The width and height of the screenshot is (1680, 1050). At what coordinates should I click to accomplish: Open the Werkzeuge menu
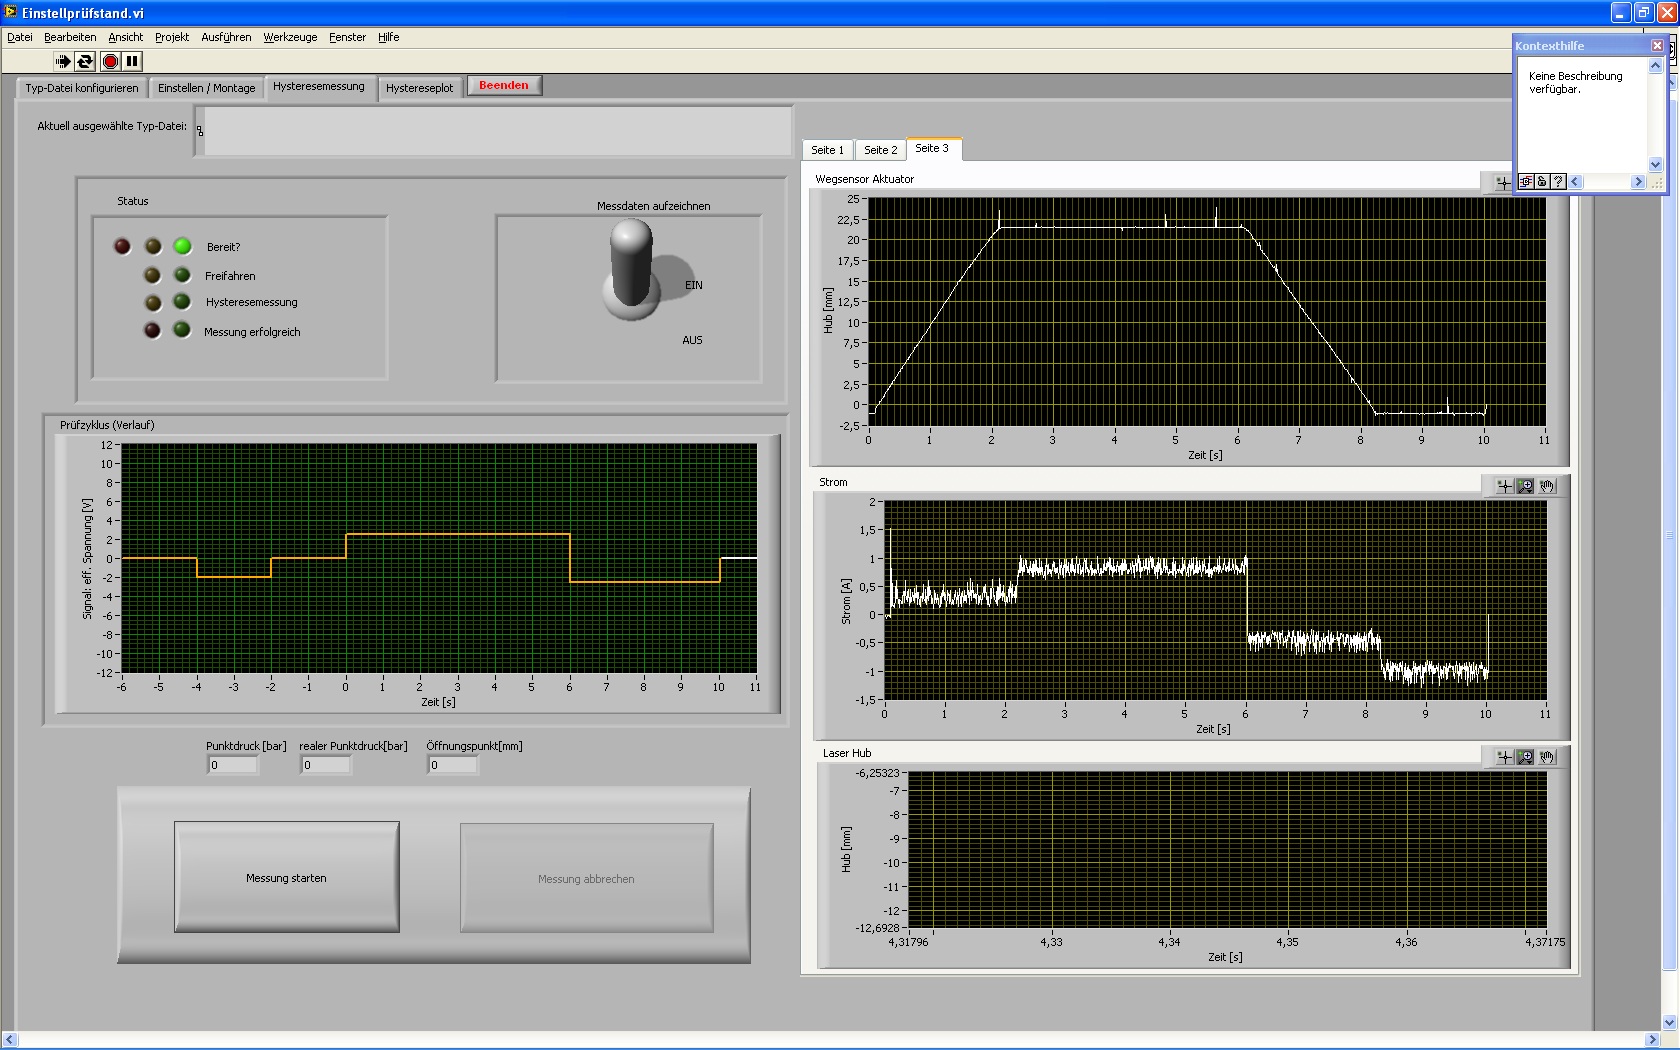[x=290, y=37]
